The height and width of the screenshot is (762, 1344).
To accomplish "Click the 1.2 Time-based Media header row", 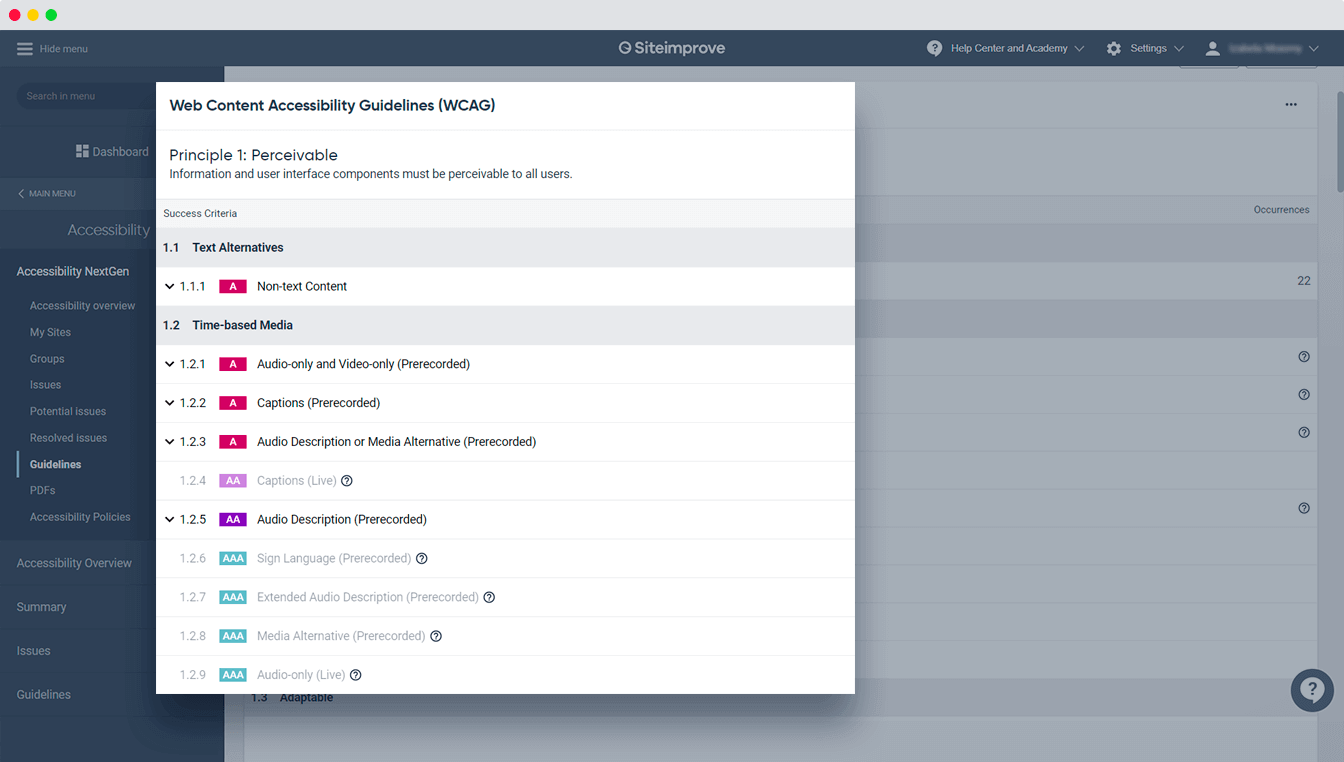I will click(x=505, y=326).
